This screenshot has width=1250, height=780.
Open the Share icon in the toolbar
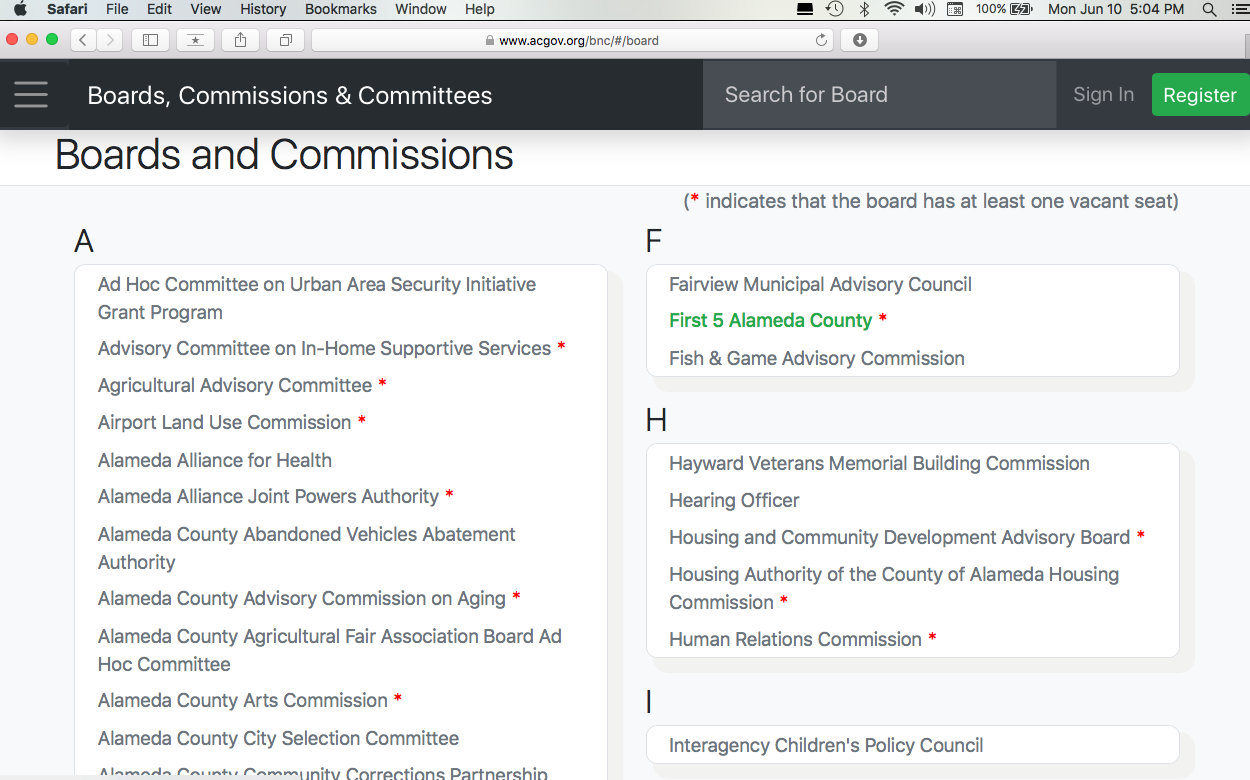(240, 40)
